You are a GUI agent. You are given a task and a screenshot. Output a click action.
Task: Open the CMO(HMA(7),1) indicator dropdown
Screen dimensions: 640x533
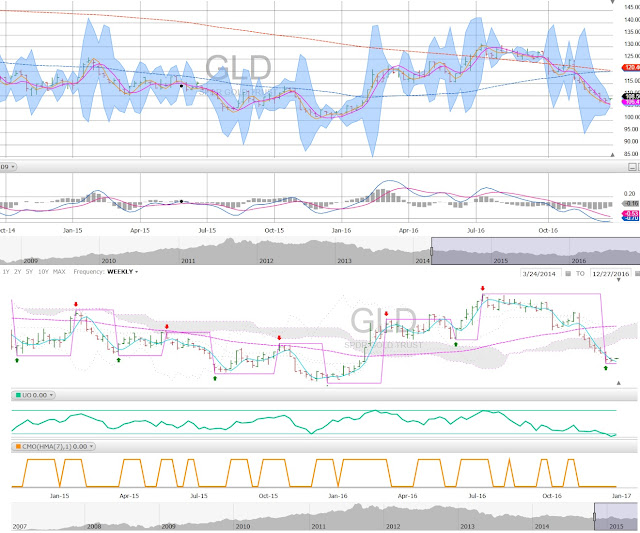pyautogui.click(x=53, y=446)
